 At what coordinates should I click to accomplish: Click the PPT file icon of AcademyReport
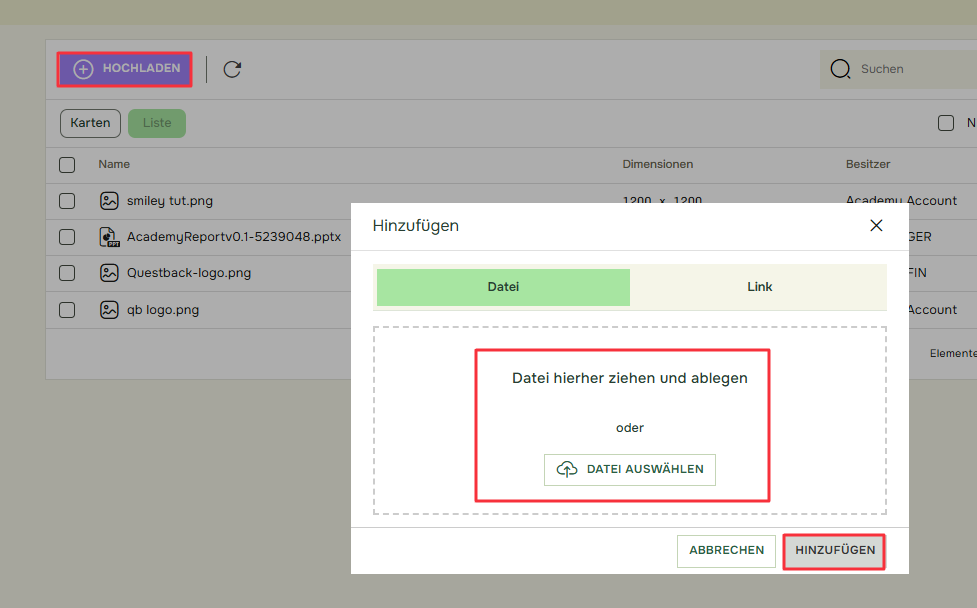pyautogui.click(x=109, y=237)
